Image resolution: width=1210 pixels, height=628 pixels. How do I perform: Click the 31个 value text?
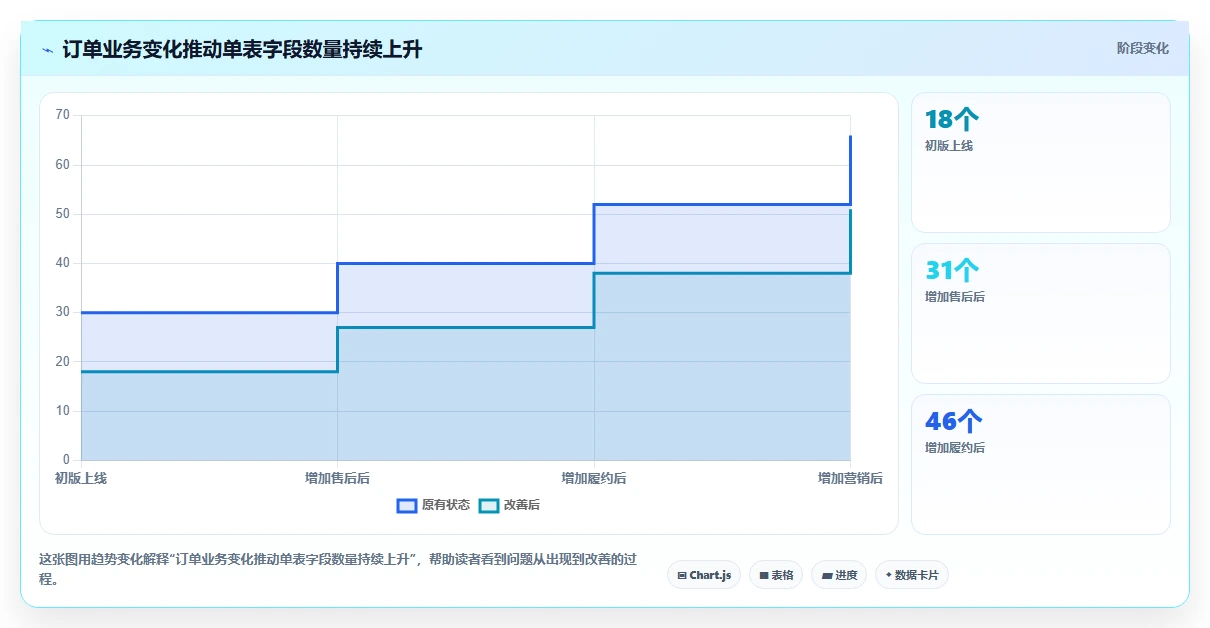(x=952, y=271)
